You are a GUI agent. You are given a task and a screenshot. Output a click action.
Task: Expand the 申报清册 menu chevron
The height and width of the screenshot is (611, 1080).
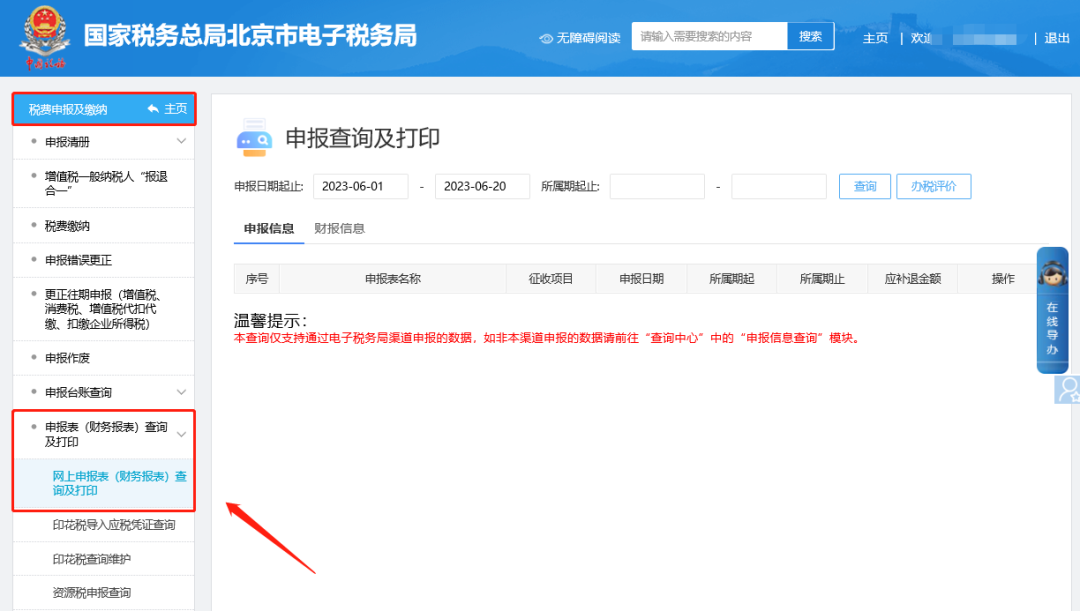coord(181,142)
